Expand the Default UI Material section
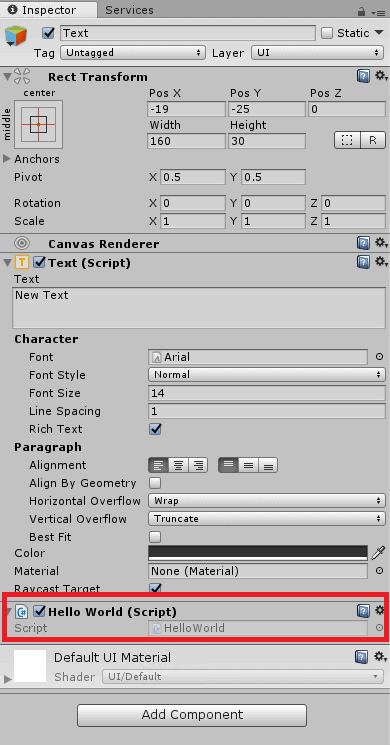The width and height of the screenshot is (390, 745). click(x=7, y=679)
